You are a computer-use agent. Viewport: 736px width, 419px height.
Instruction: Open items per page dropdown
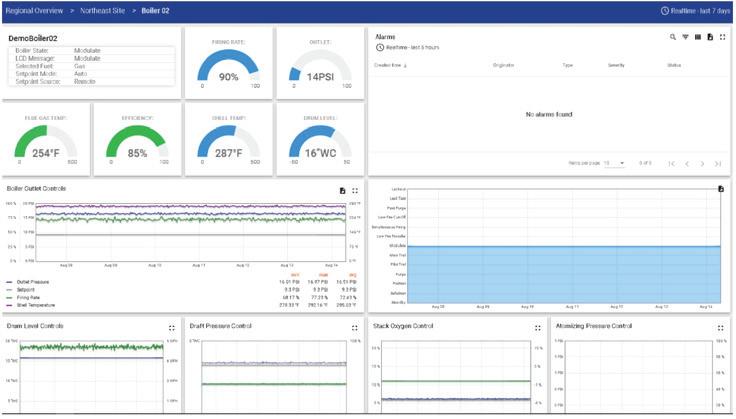(x=614, y=163)
